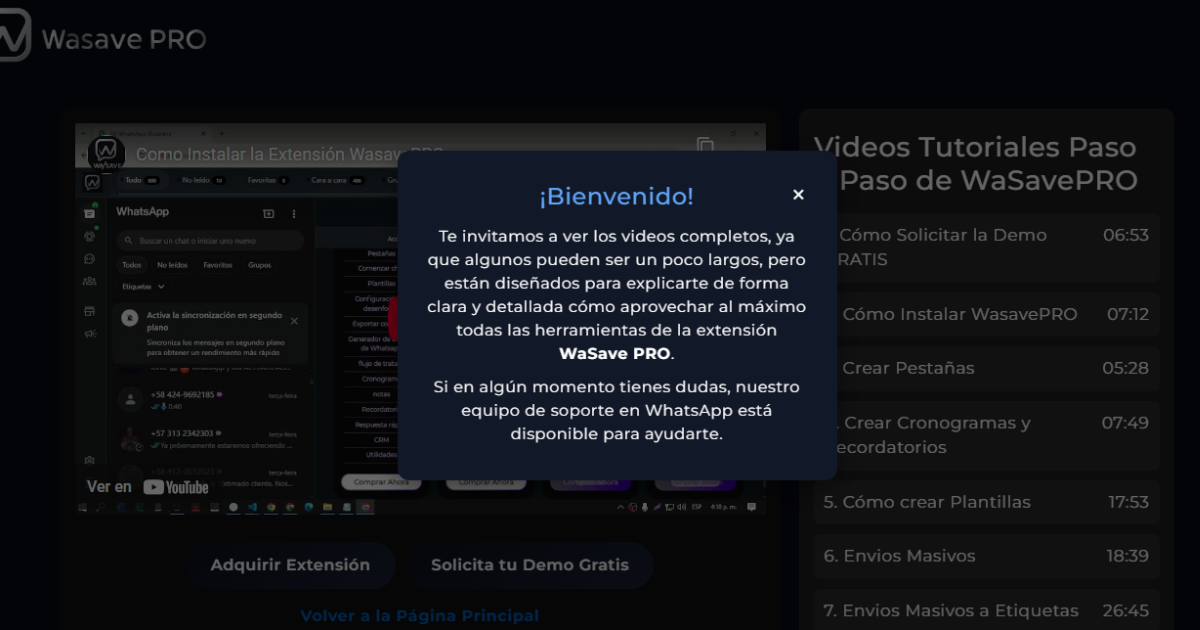
Task: Open the WhatsApp three-dot menu
Action: 294,213
